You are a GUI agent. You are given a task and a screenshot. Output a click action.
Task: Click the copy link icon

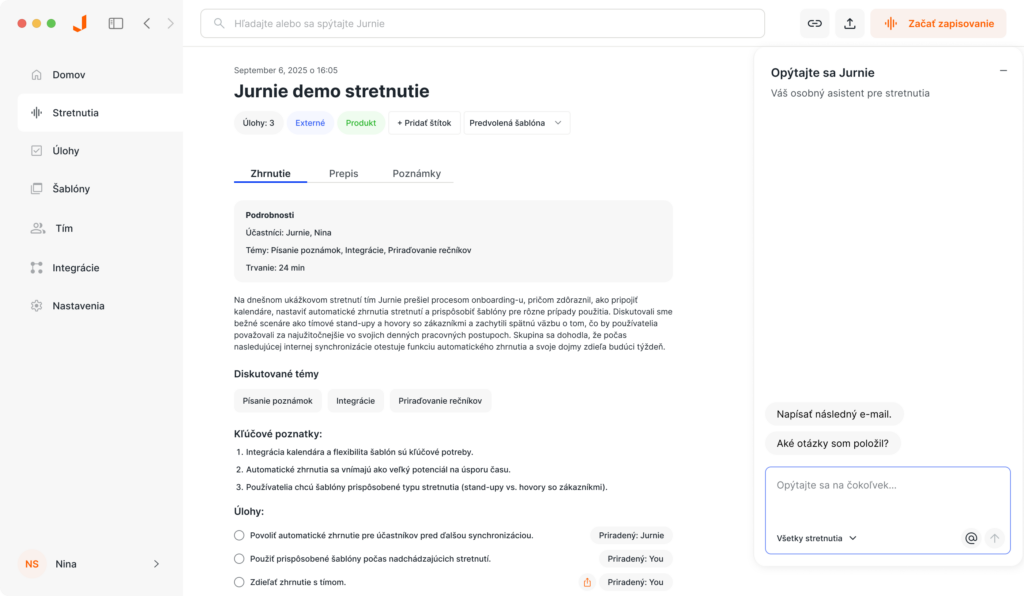(815, 23)
